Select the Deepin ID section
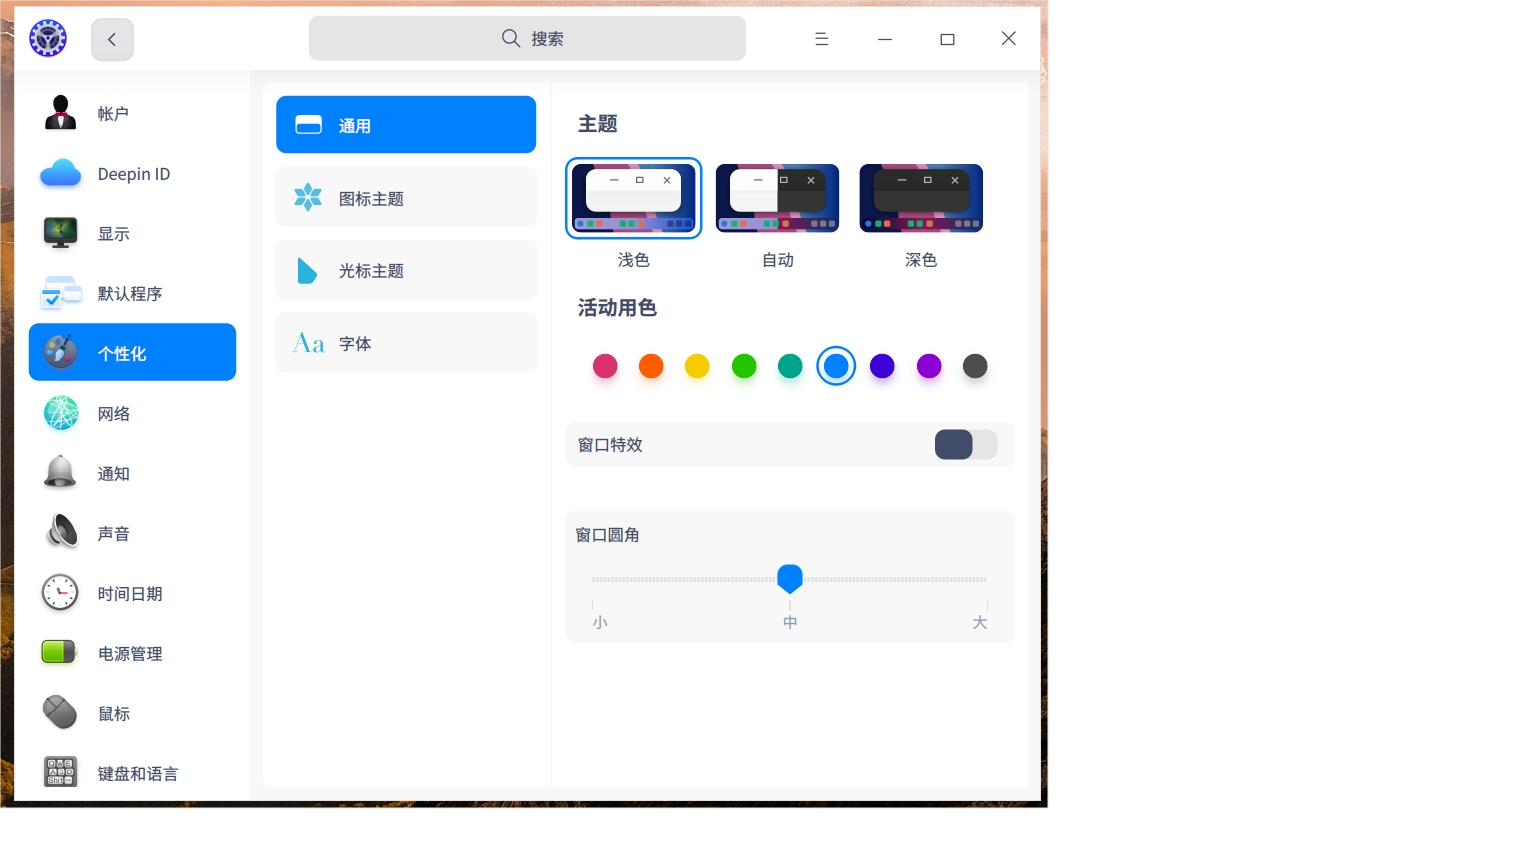Screen dimensions: 1536x864 (133, 172)
